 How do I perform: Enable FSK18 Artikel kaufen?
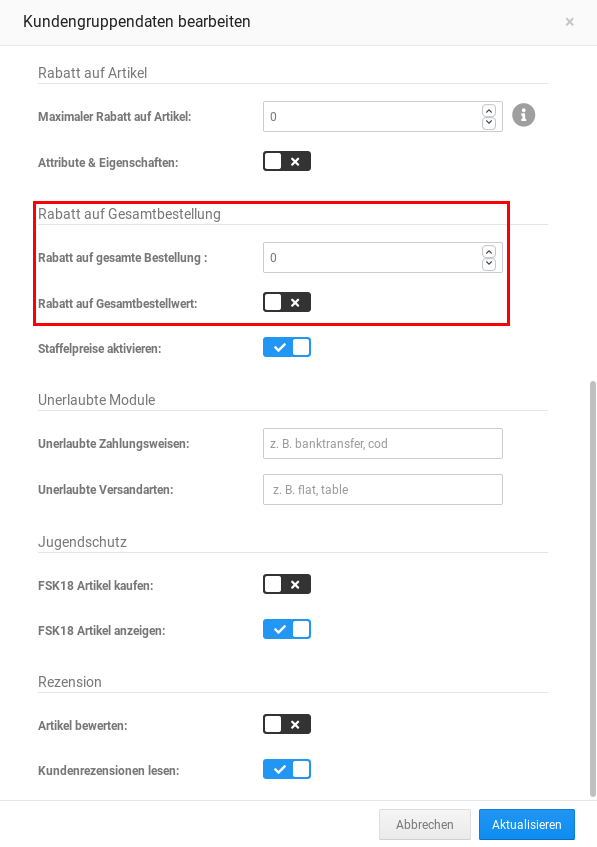(x=286, y=583)
